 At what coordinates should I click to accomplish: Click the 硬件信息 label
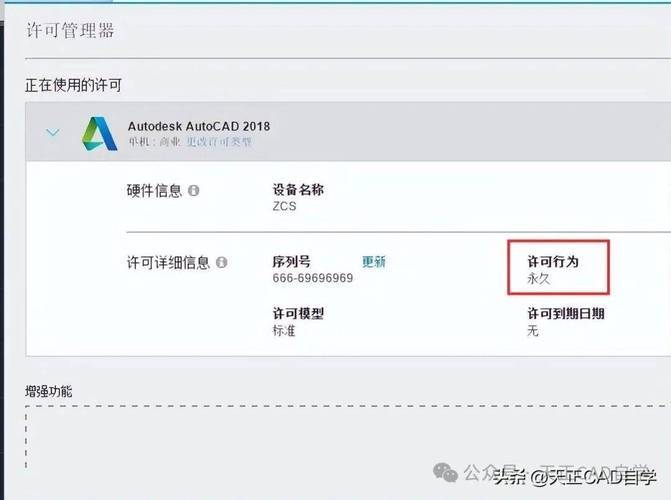tap(154, 190)
